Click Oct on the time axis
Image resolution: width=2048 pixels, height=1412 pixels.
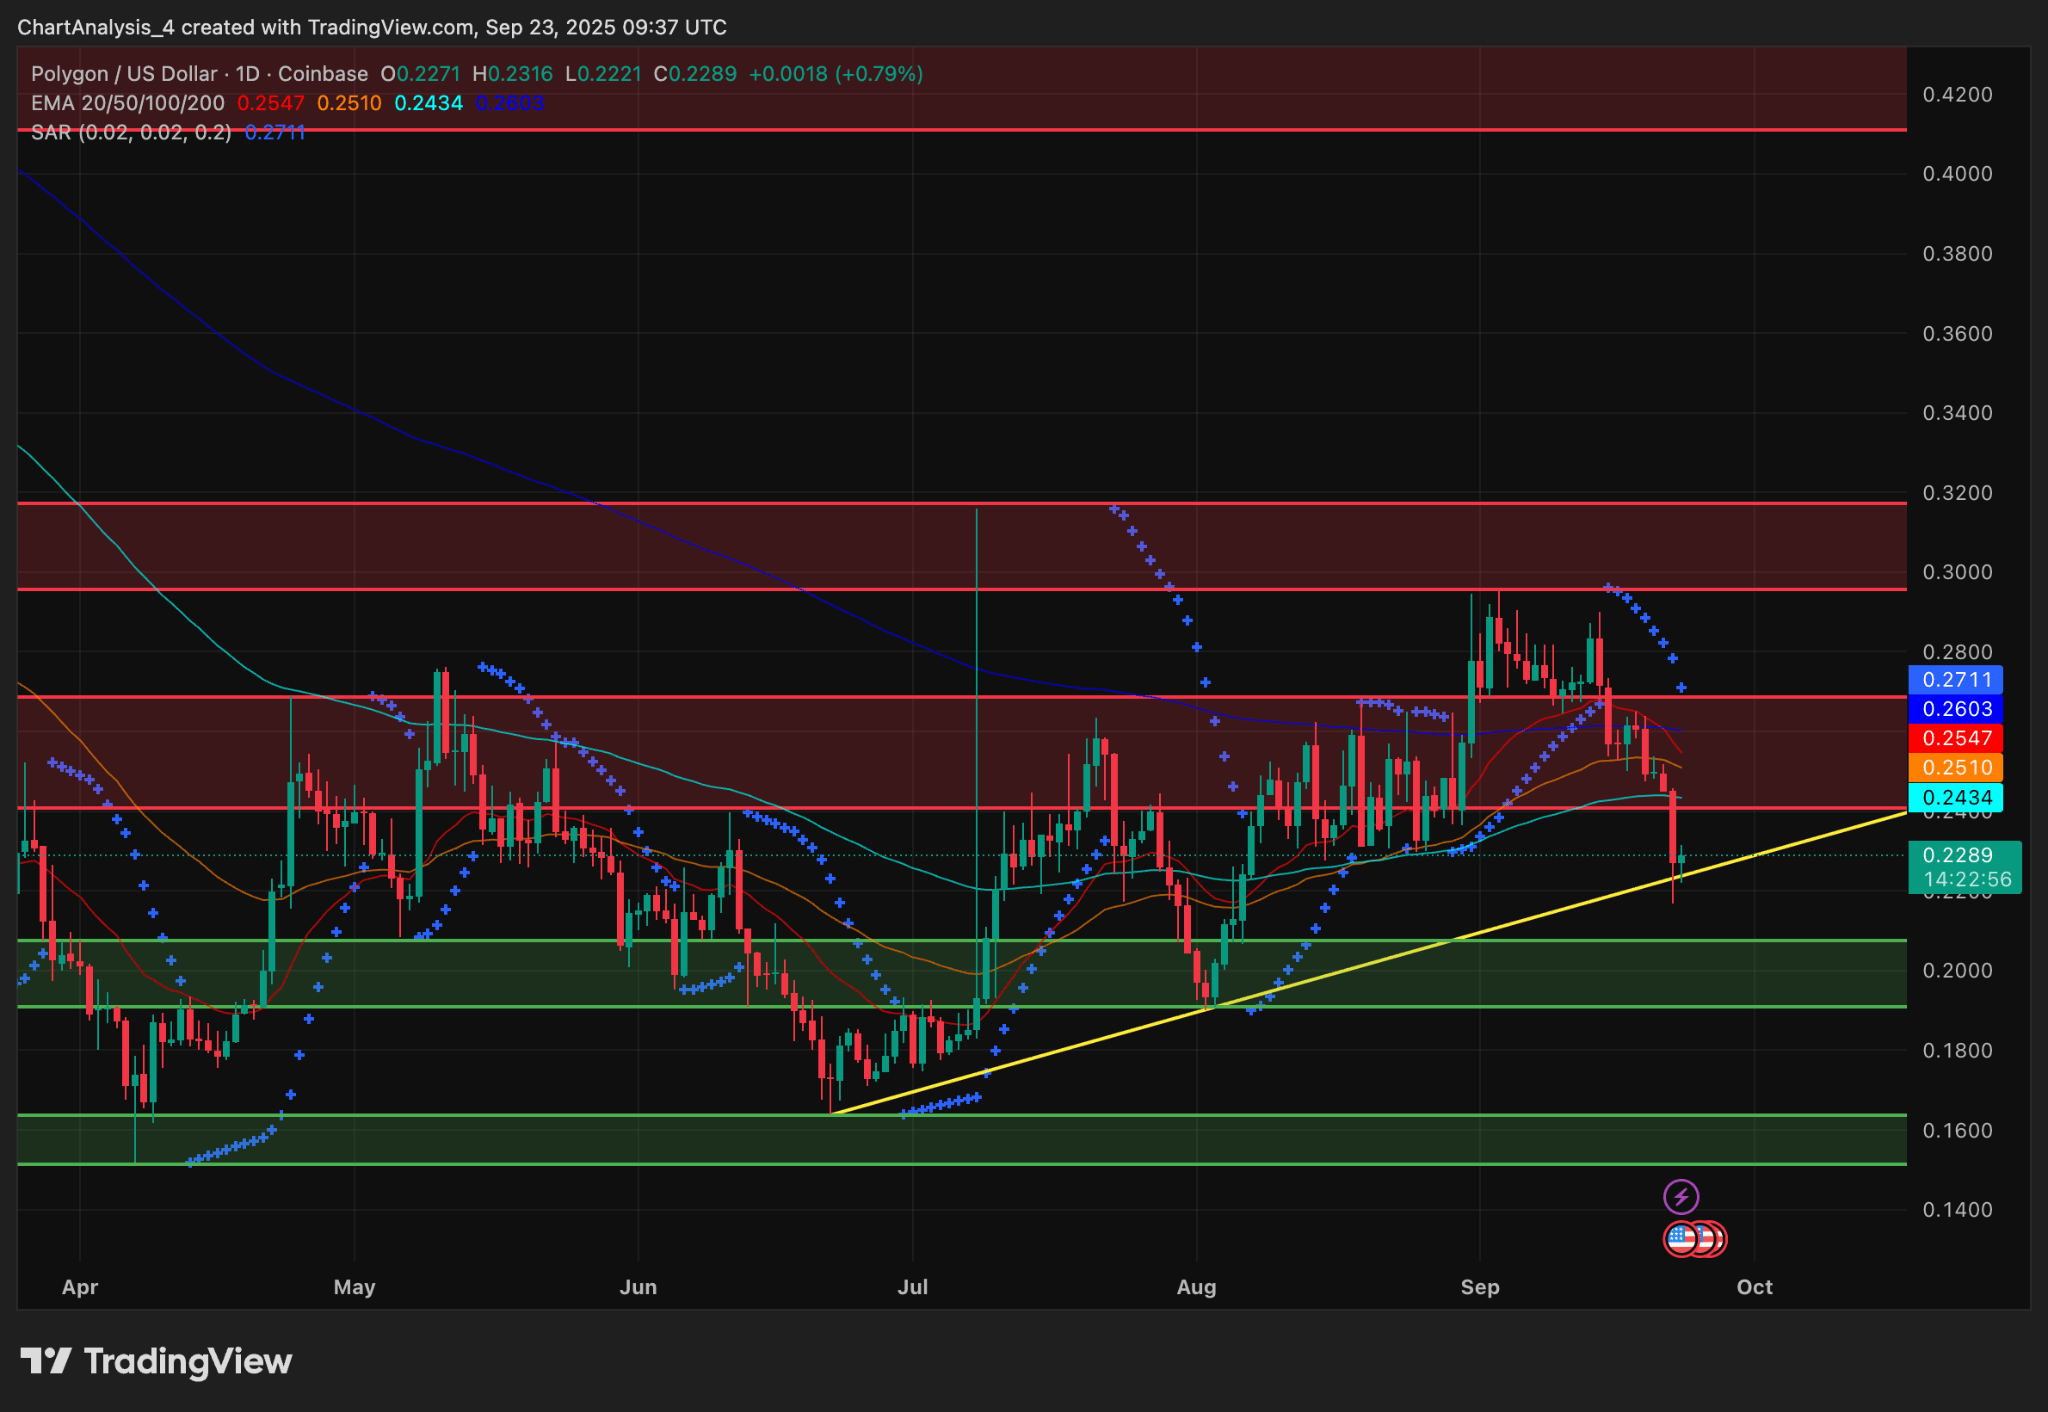coord(1755,1288)
